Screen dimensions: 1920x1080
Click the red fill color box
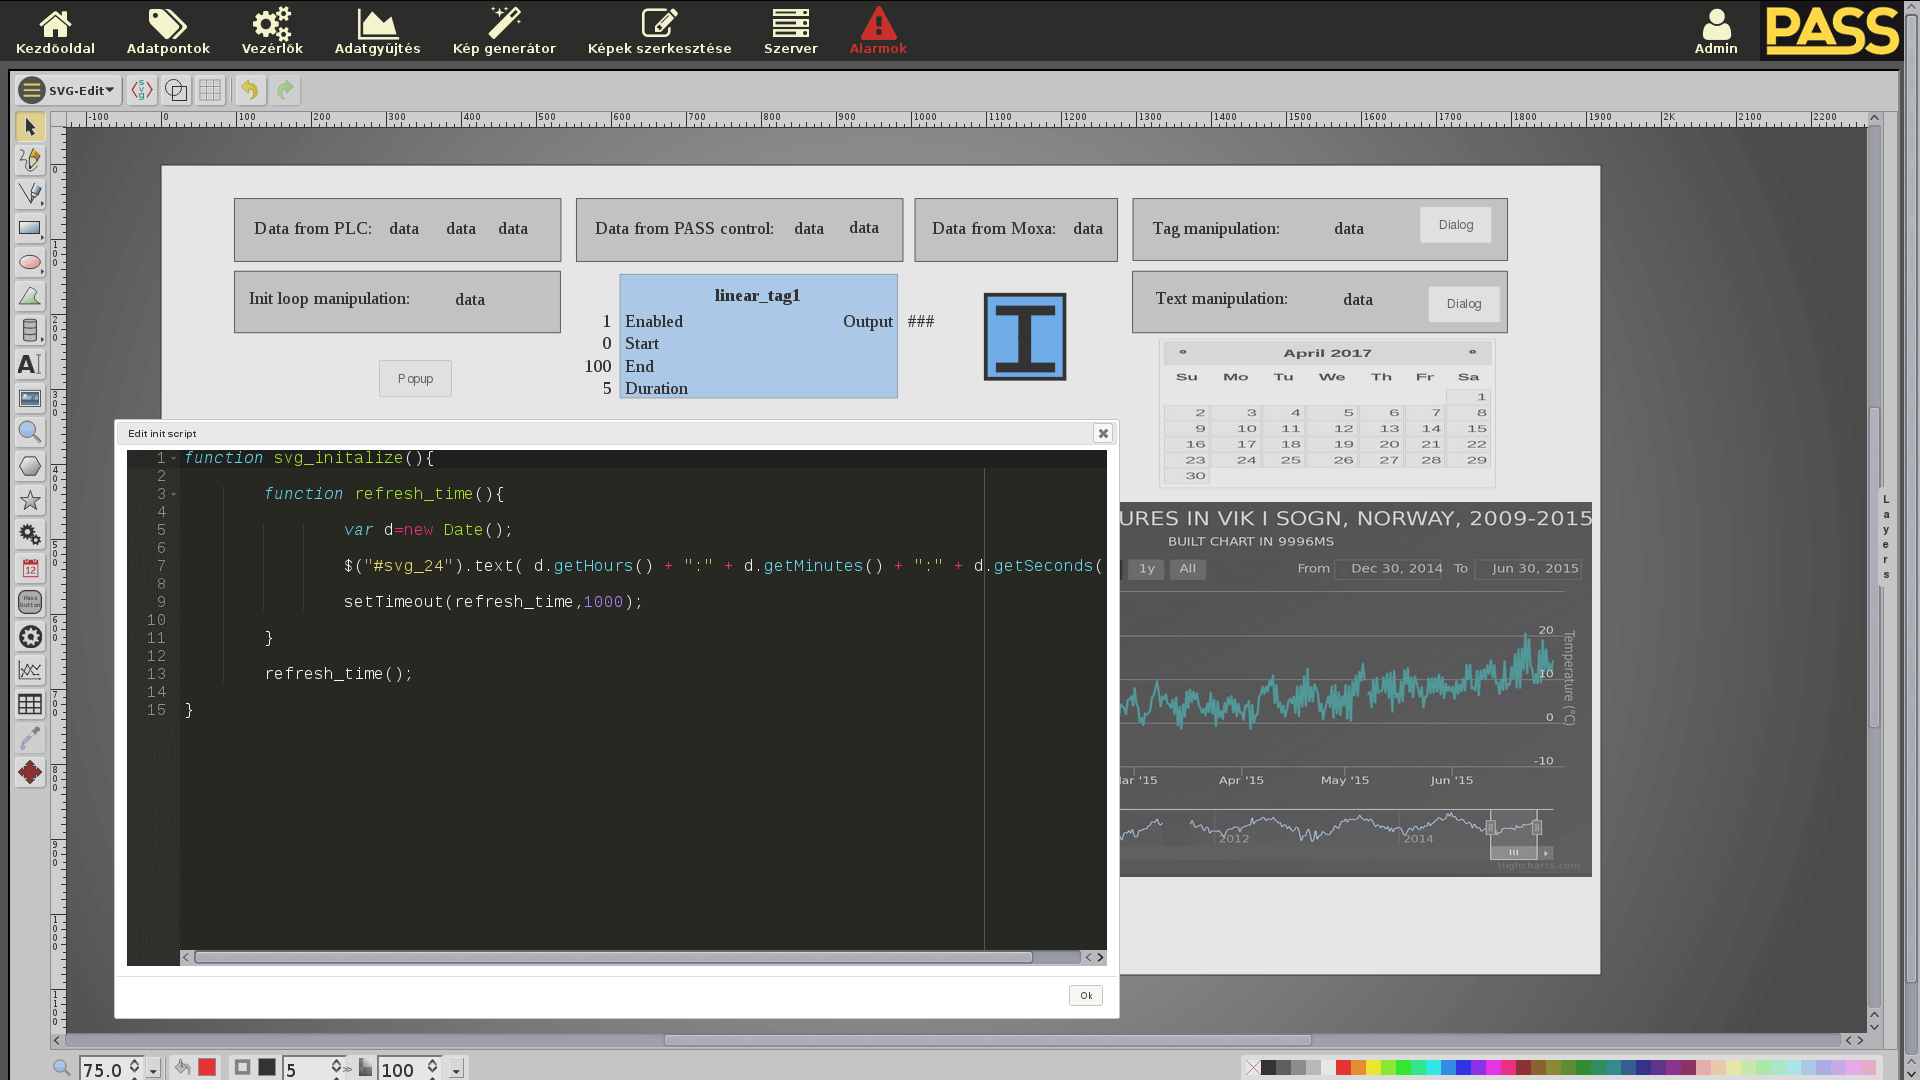[x=207, y=1067]
